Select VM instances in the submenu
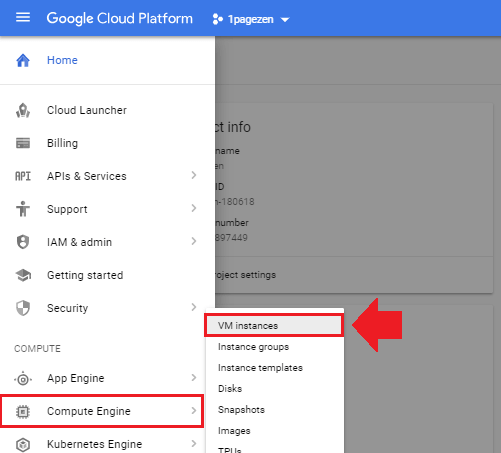This screenshot has height=453, width=501. coord(274,325)
